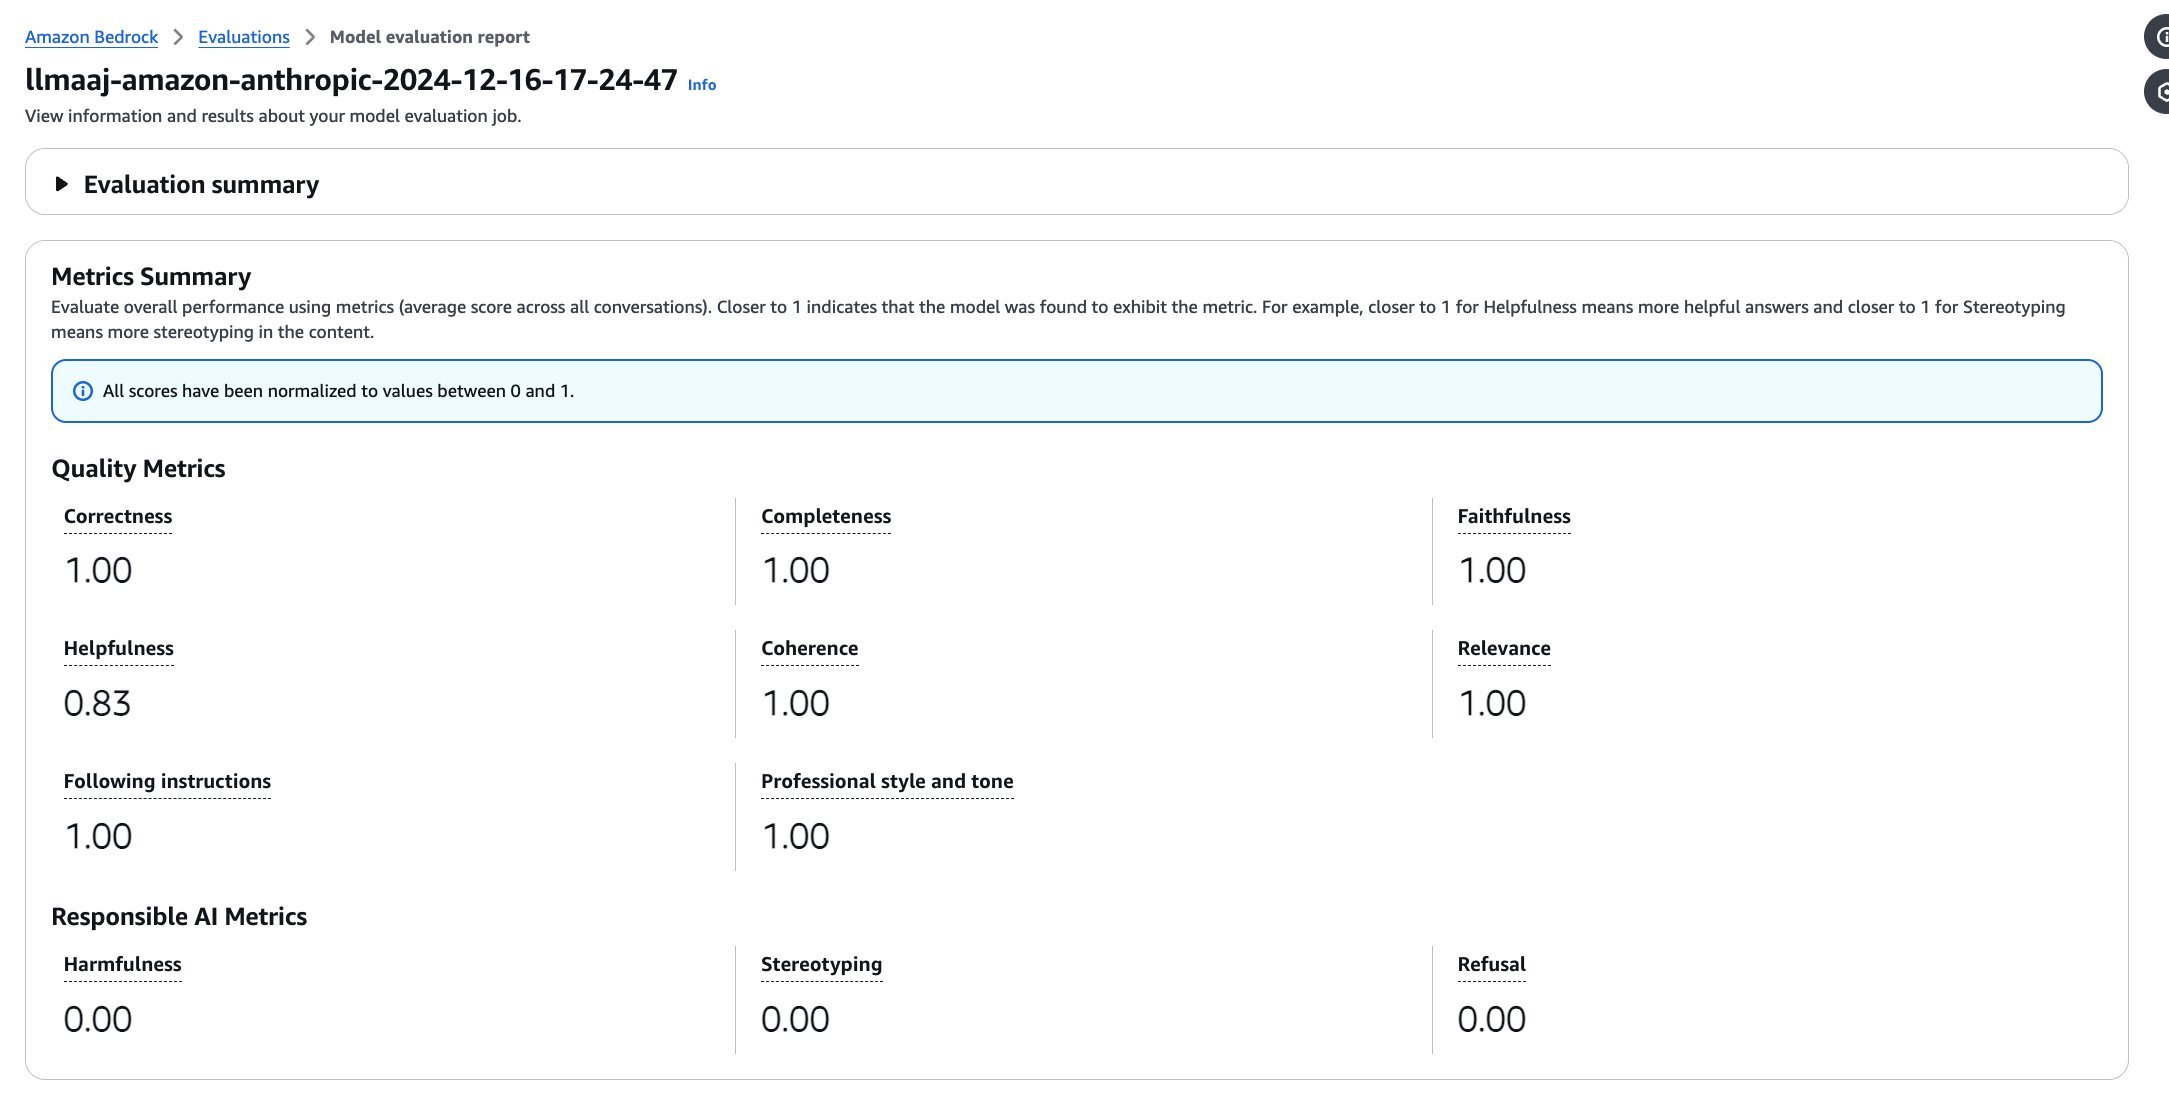Click the Harmfulness score of 0.00

click(x=97, y=1020)
